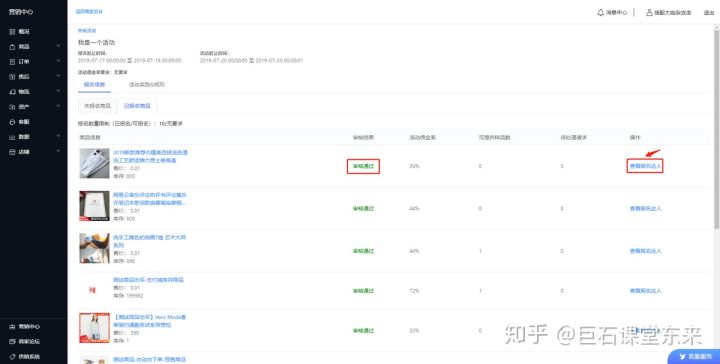Viewport: 720px width, 364px height.
Task: Open the 2019新款 product title link
Action: [150, 157]
